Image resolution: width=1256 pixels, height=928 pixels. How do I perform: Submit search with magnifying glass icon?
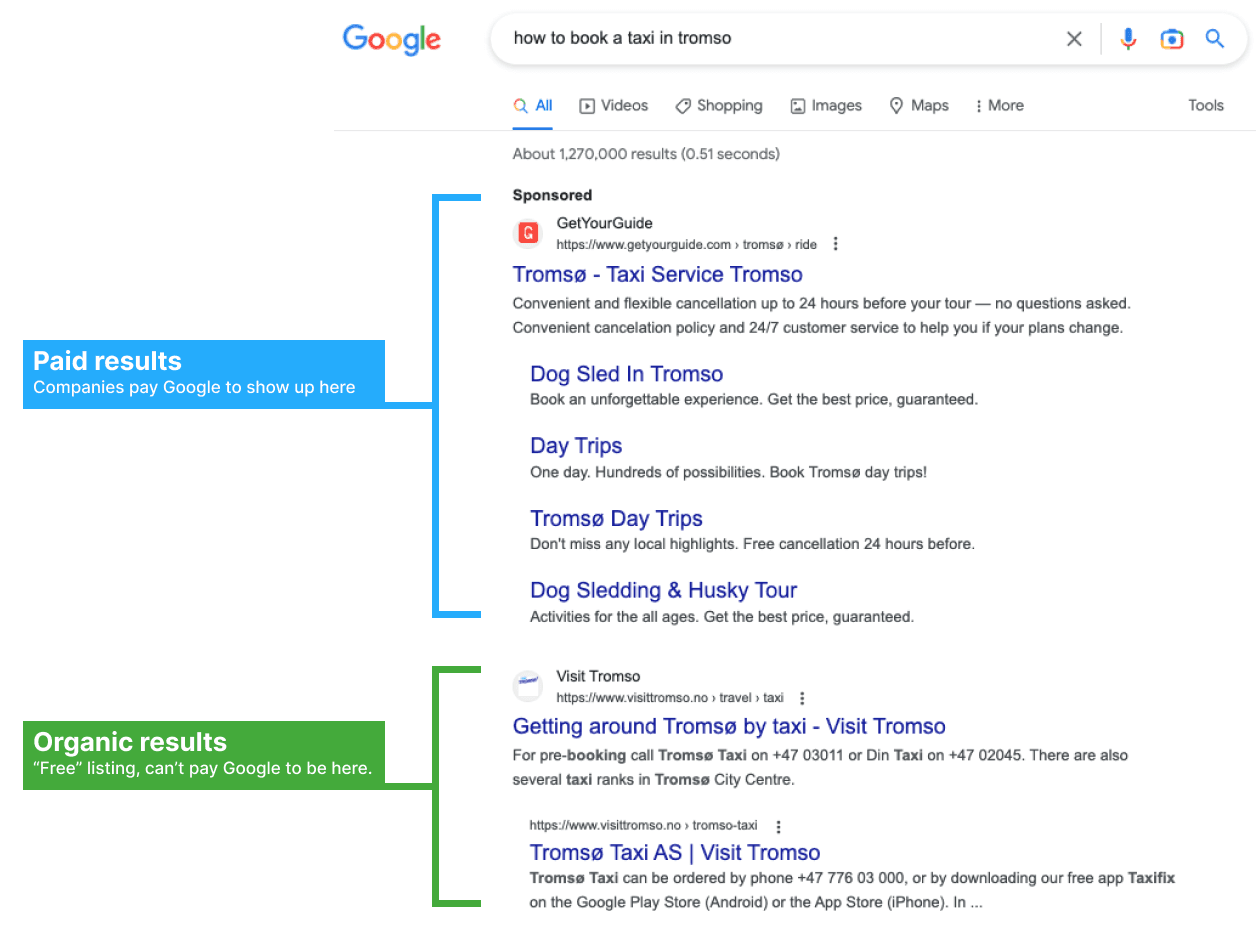(1215, 39)
